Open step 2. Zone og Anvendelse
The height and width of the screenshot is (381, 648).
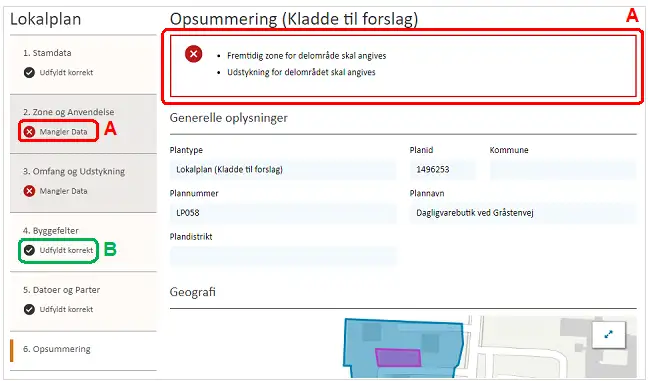click(83, 124)
